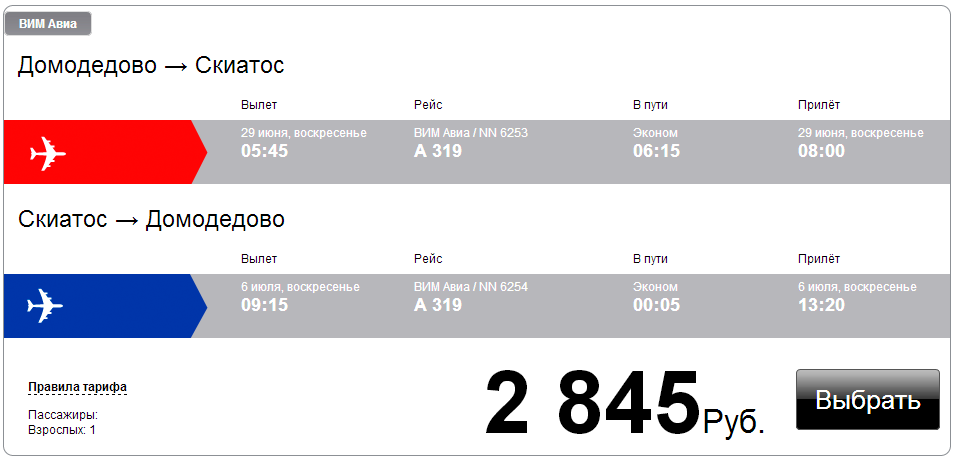Select the 05:45 departure time
This screenshot has width=957, height=466.
[264, 151]
